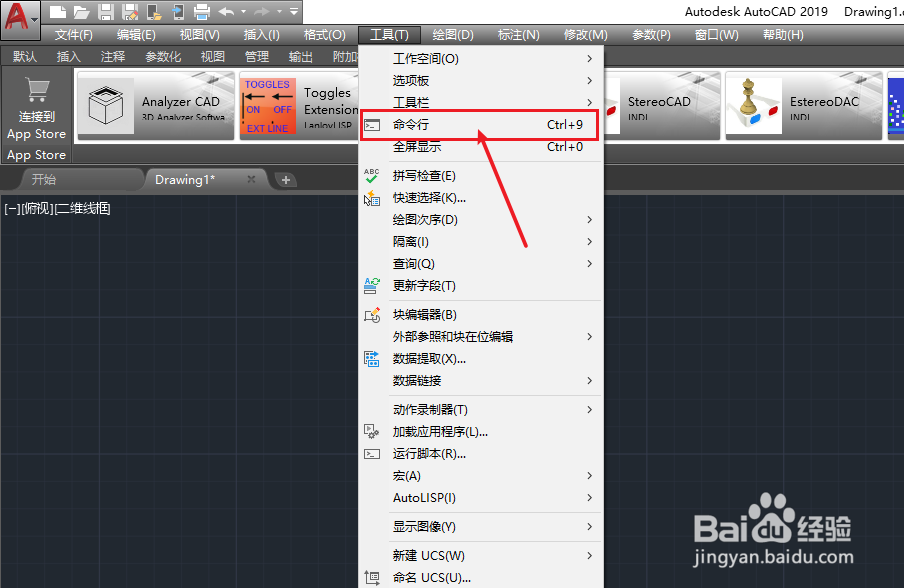Add a new drawing tab with plus

[x=285, y=180]
